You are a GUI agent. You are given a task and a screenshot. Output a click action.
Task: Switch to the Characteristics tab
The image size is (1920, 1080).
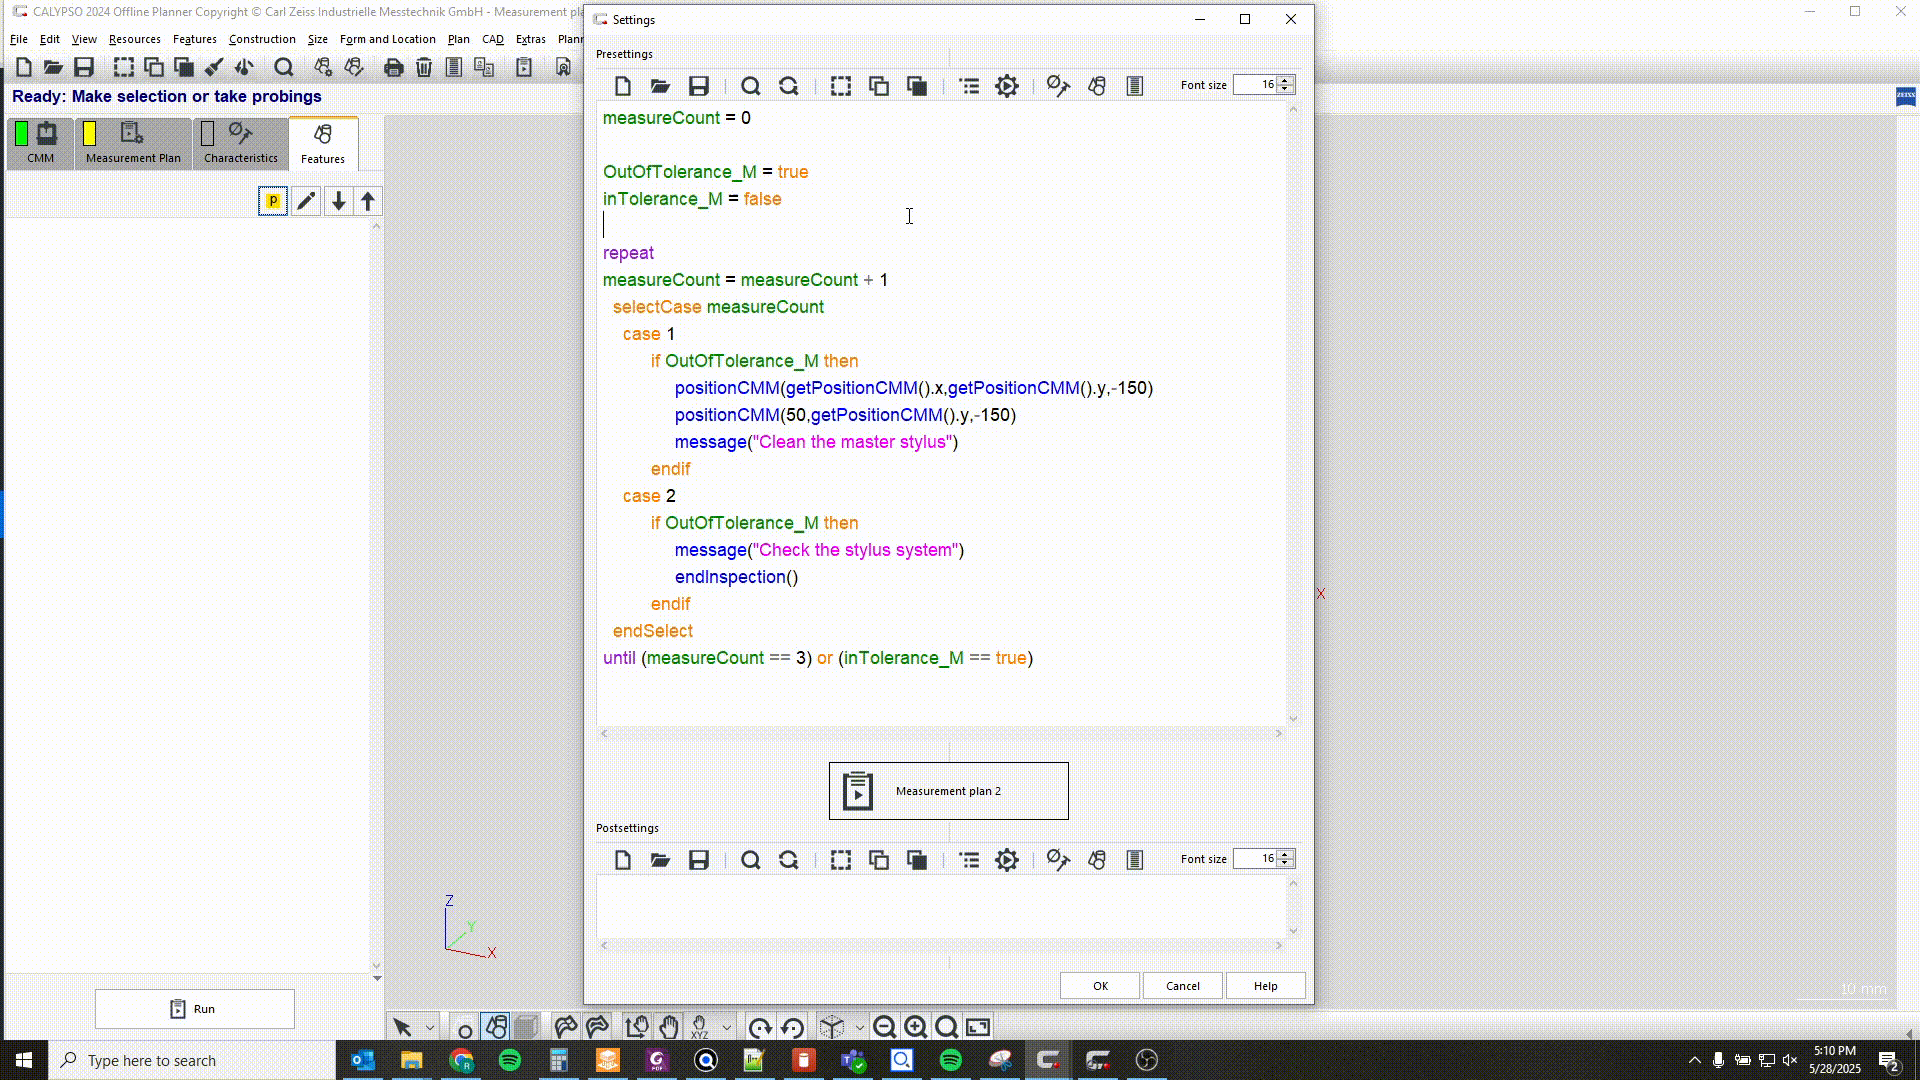239,142
